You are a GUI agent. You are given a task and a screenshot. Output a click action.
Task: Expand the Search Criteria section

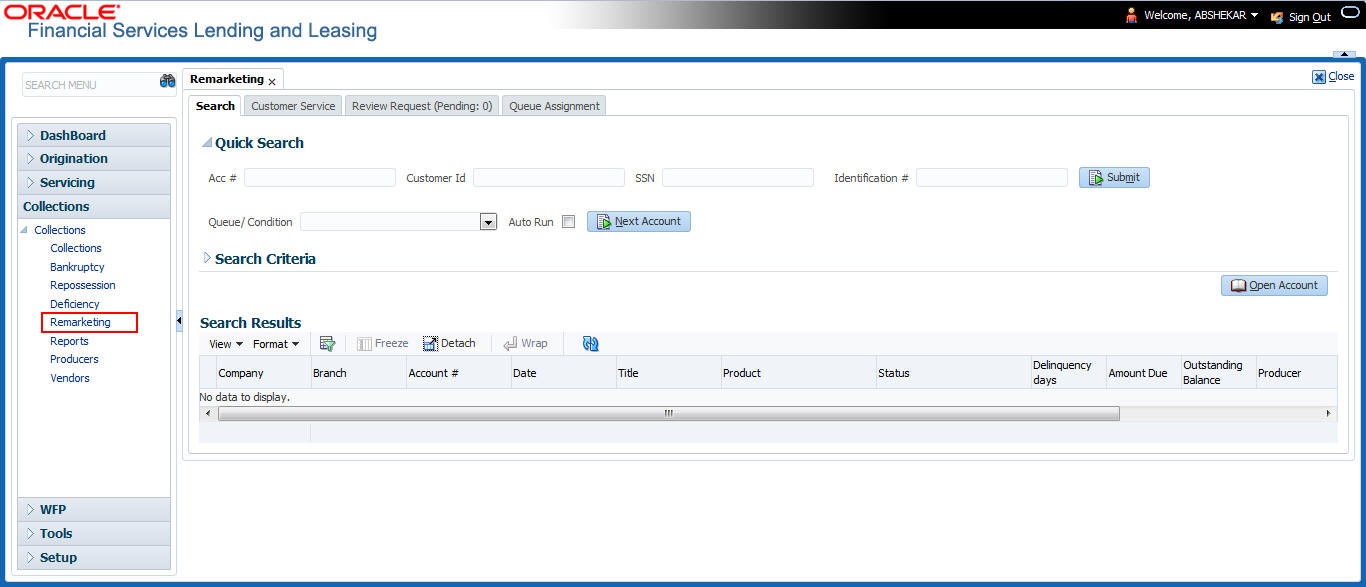[x=207, y=258]
